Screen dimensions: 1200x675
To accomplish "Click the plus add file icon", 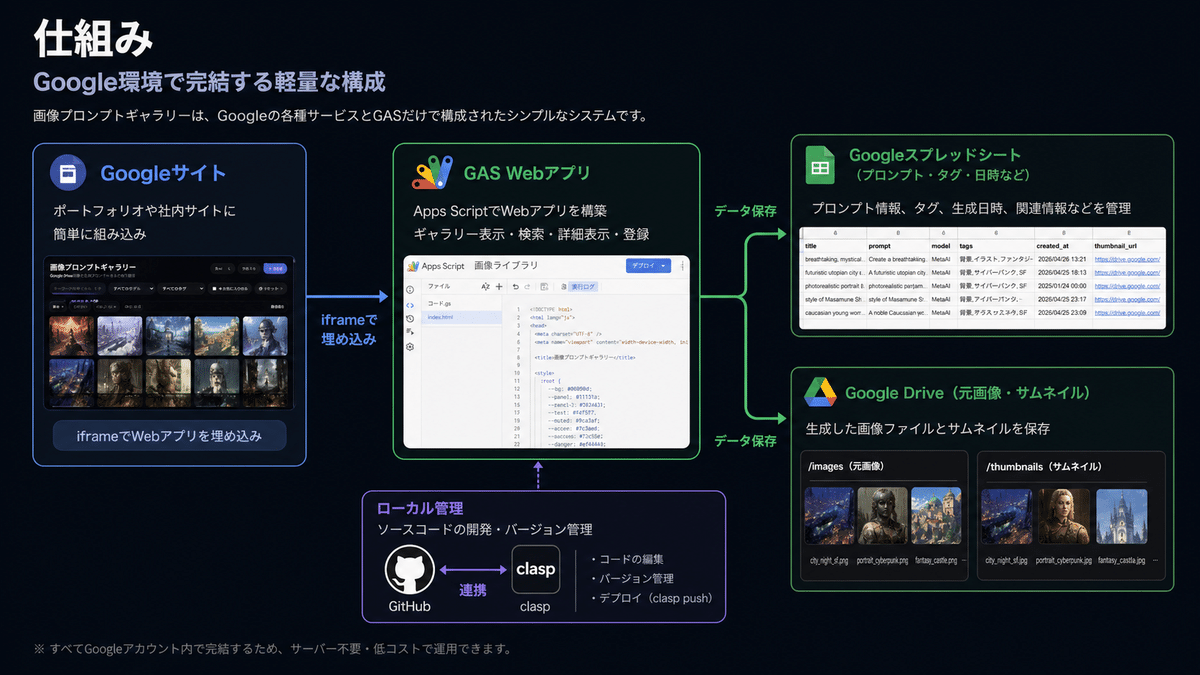I will point(499,286).
